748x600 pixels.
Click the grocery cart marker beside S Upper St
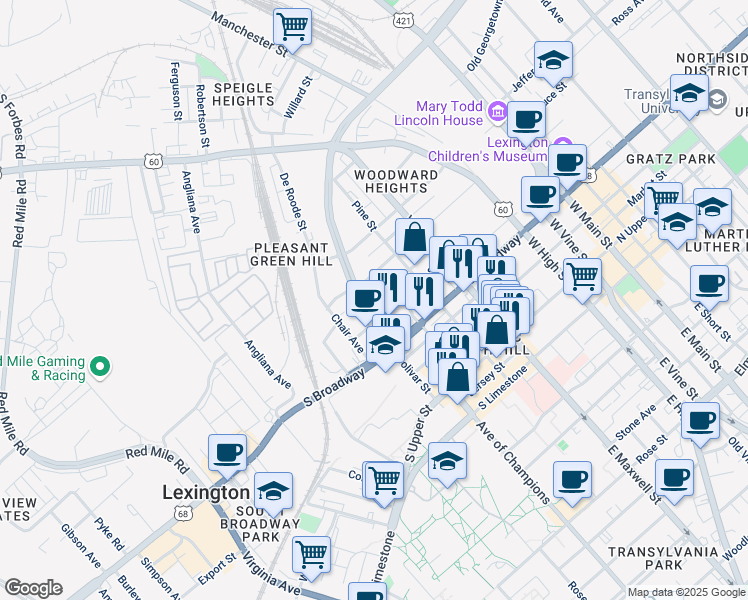point(384,481)
